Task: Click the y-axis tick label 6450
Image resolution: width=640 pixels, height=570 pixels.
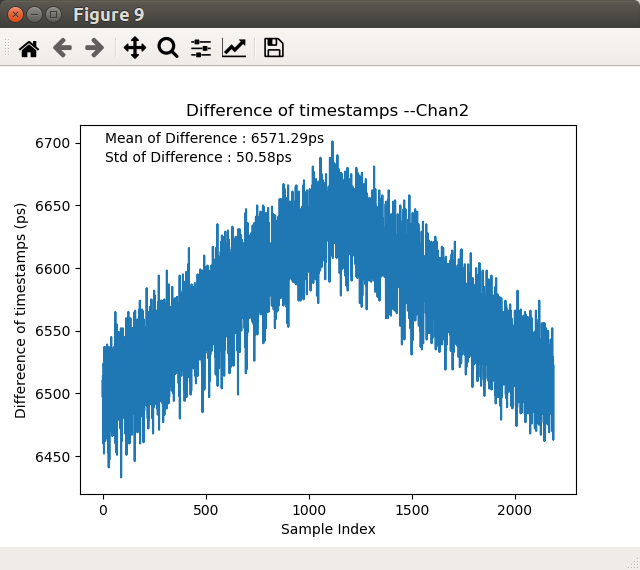Action: pyautogui.click(x=53, y=457)
